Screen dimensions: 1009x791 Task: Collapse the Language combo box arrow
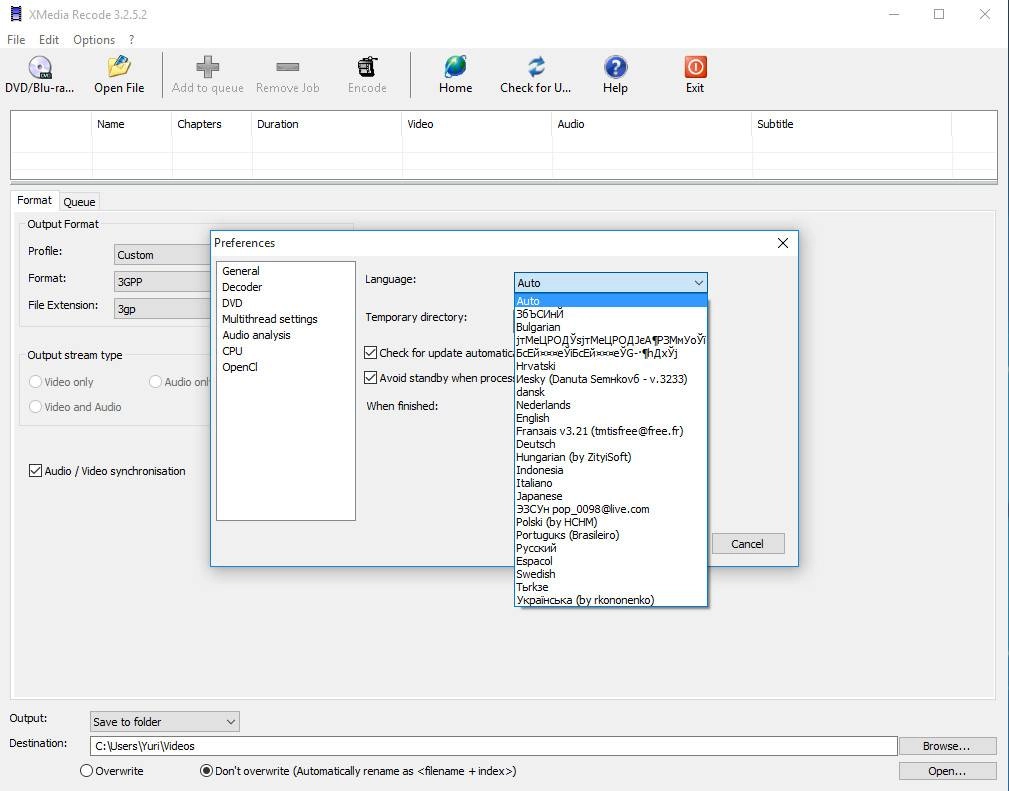click(698, 283)
